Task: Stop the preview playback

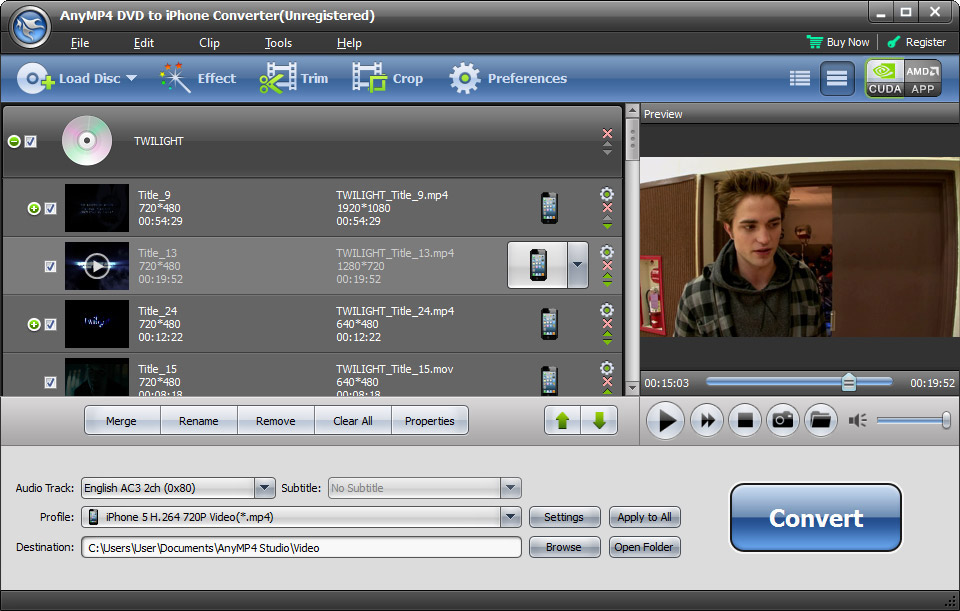Action: (745, 421)
